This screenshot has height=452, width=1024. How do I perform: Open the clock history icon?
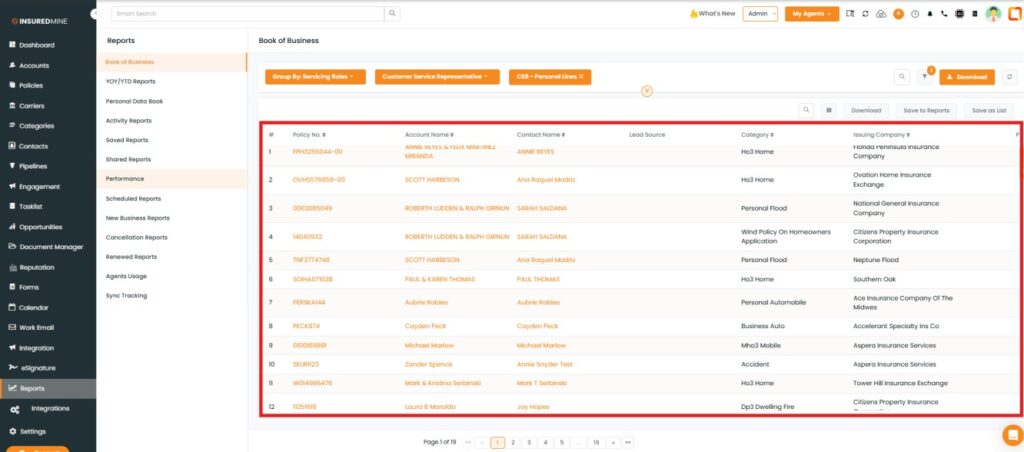pos(914,14)
